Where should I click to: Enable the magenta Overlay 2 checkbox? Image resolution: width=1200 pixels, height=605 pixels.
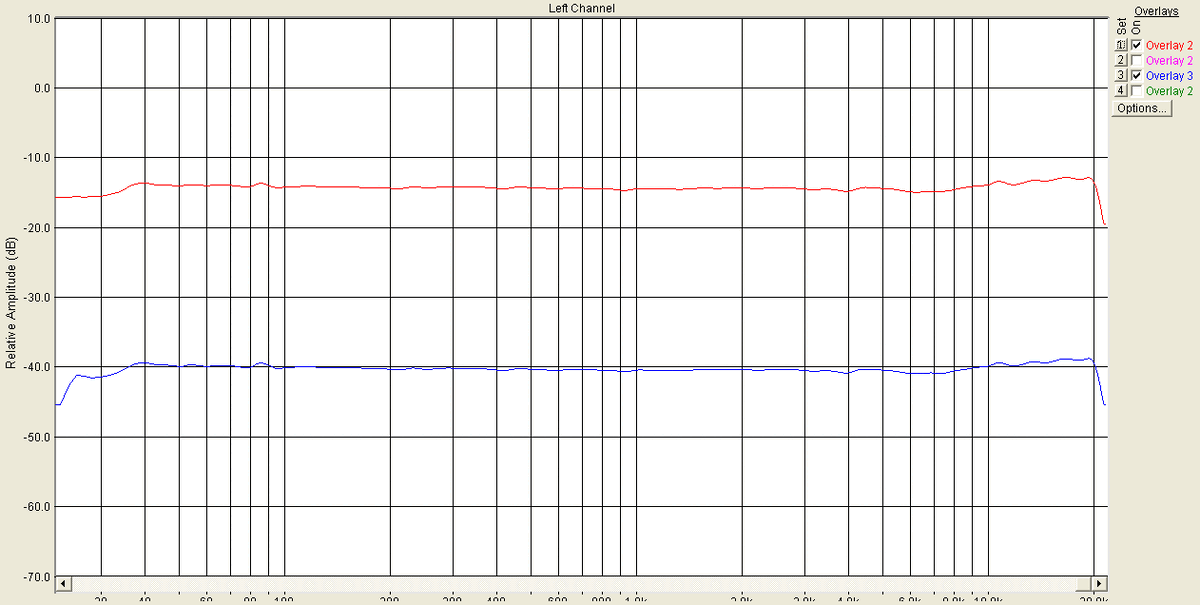click(x=1136, y=60)
